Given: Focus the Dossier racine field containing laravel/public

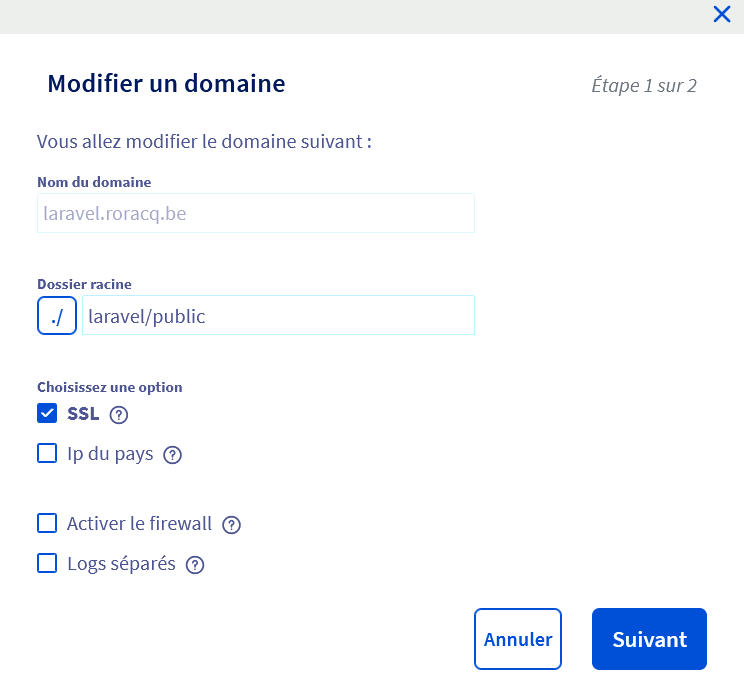Looking at the screenshot, I should pyautogui.click(x=279, y=315).
